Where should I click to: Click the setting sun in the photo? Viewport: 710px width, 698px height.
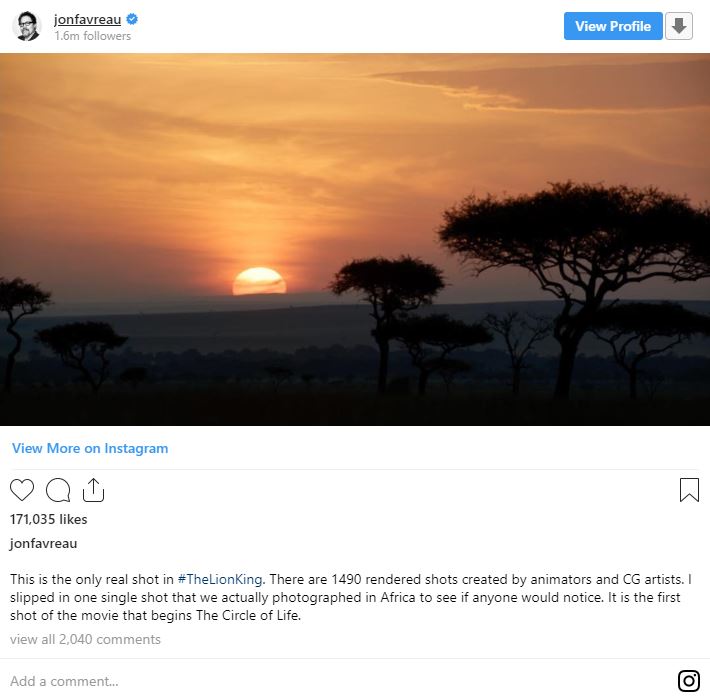click(x=259, y=281)
